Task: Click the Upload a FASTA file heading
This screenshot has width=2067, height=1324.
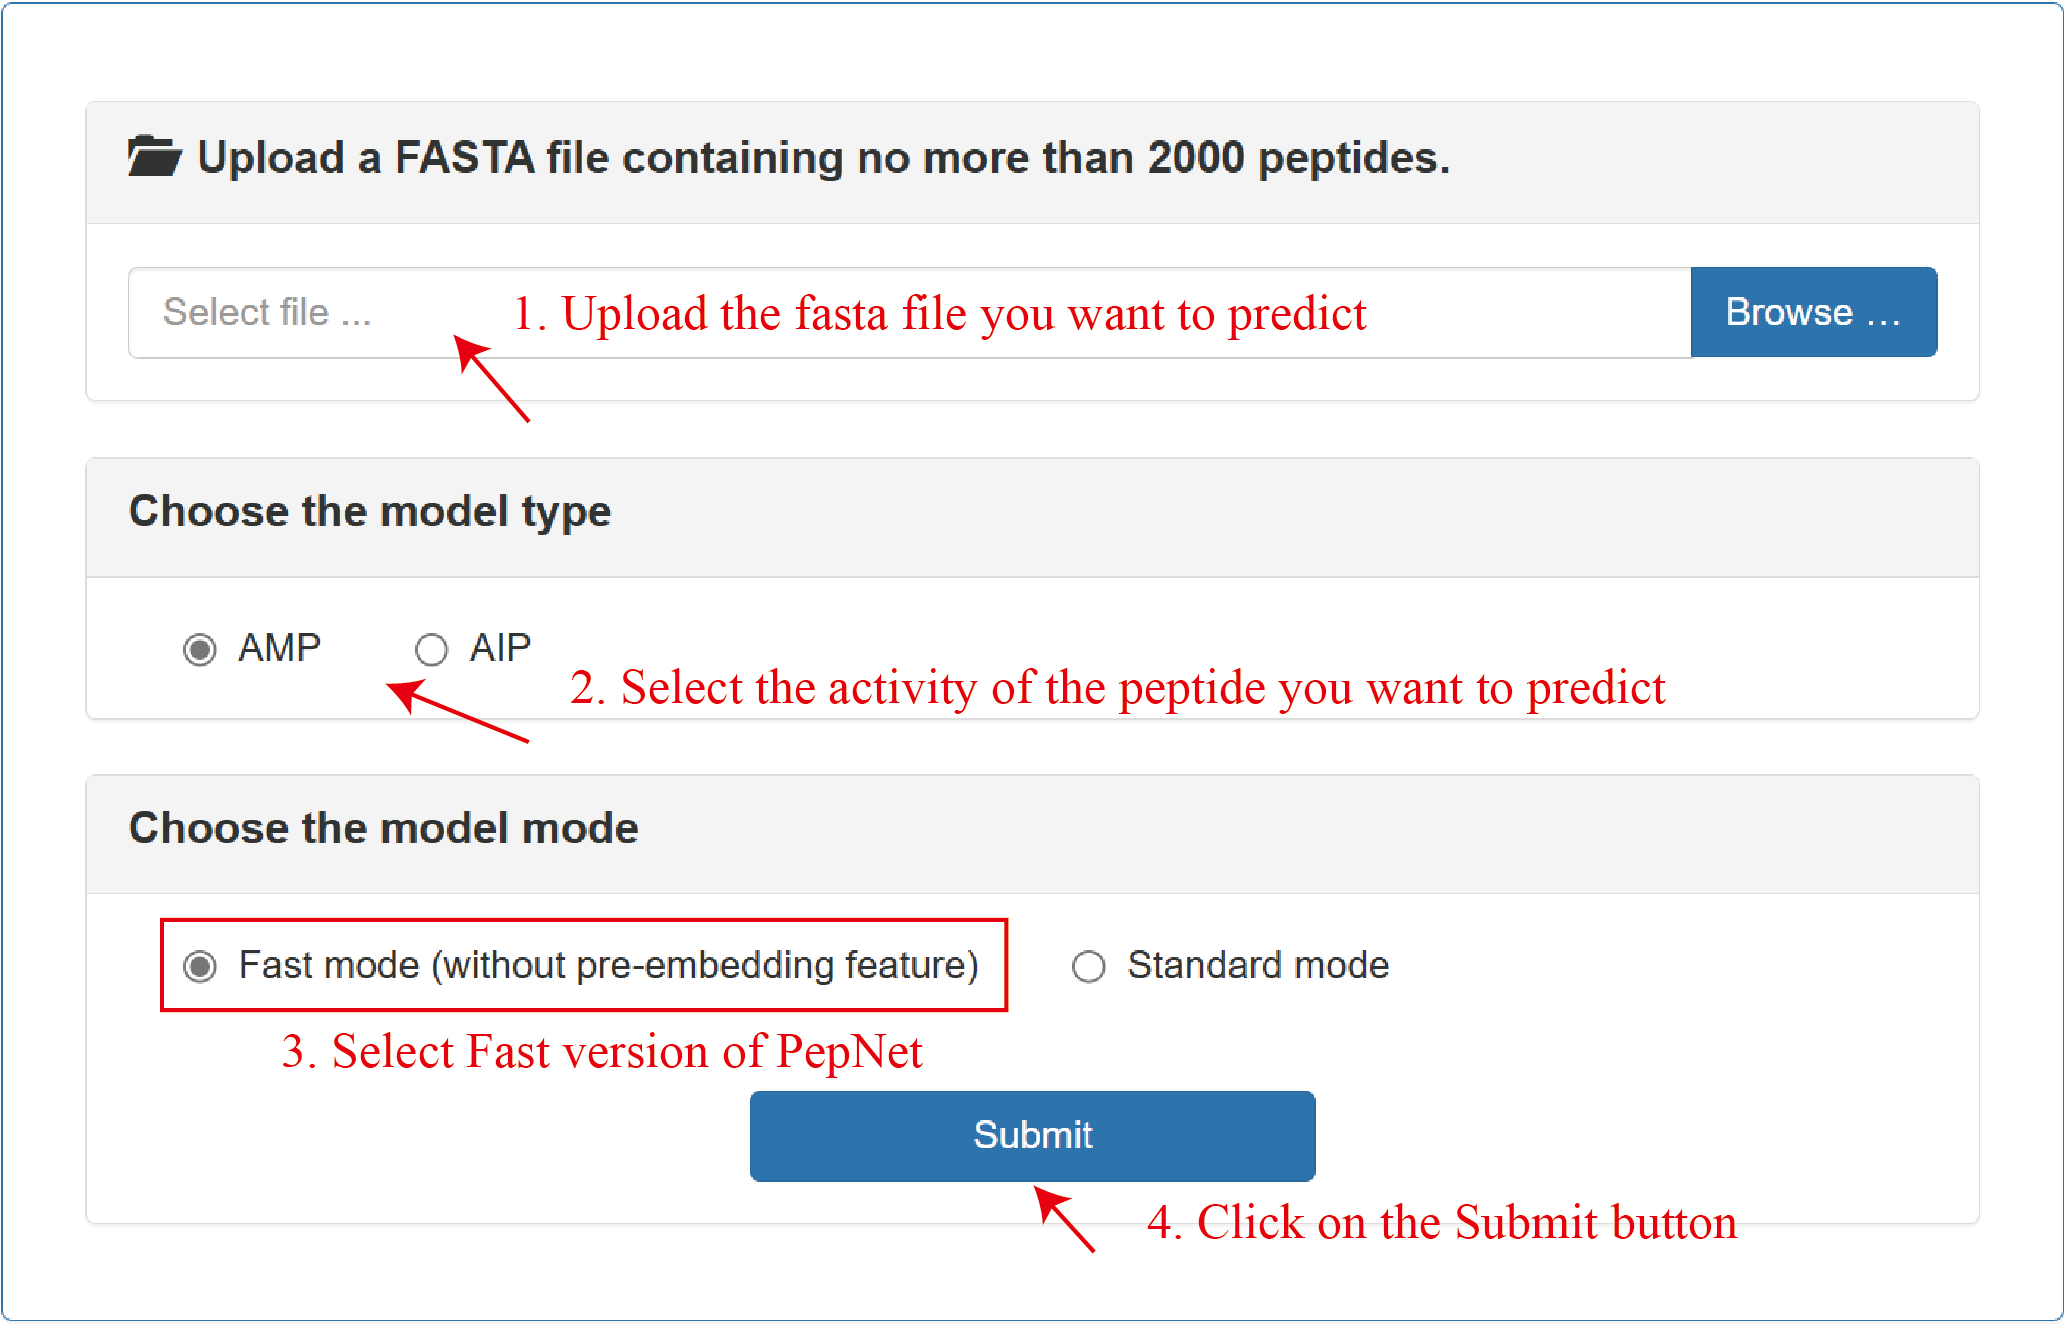Action: click(x=823, y=158)
